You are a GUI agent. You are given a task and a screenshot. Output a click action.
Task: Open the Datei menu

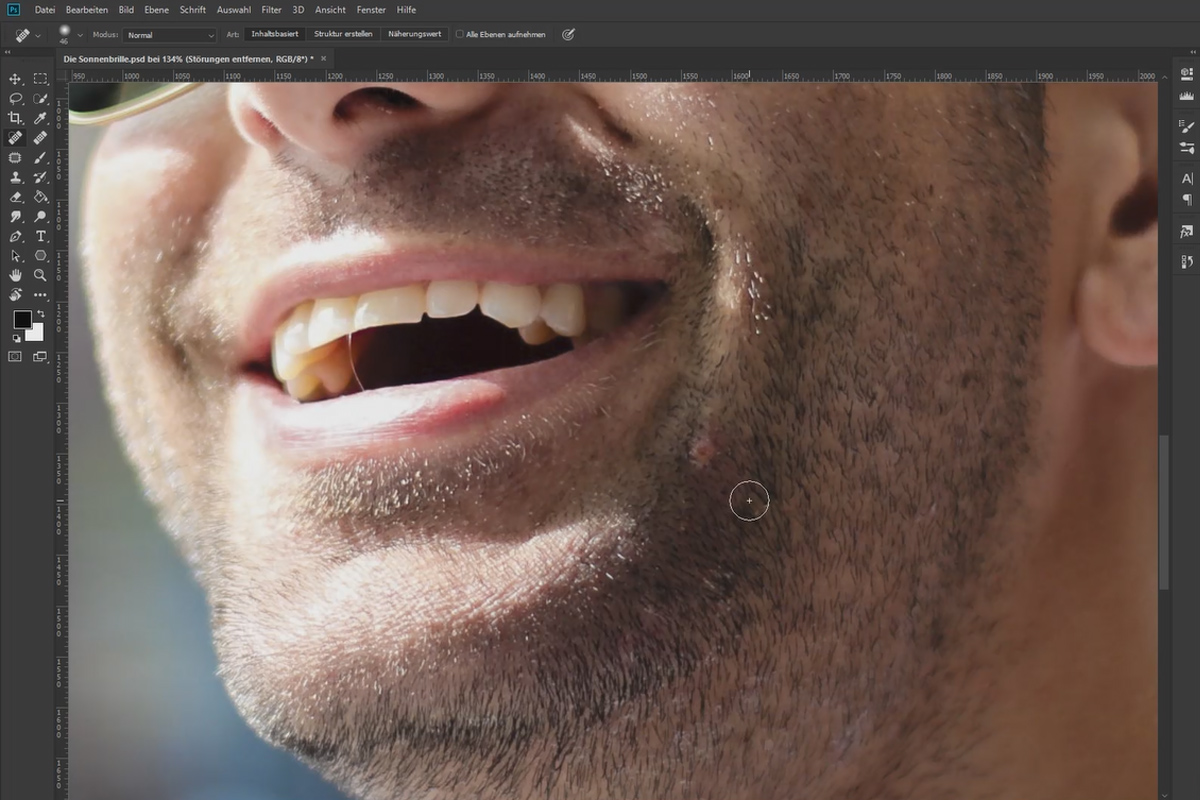44,10
